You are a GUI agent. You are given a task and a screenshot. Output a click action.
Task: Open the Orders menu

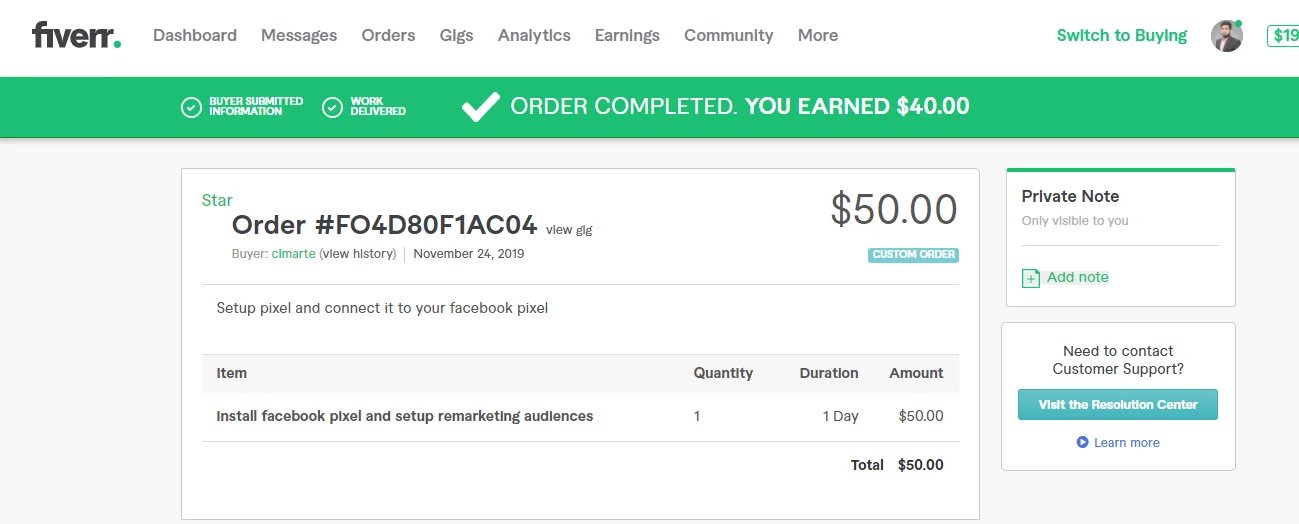[388, 35]
